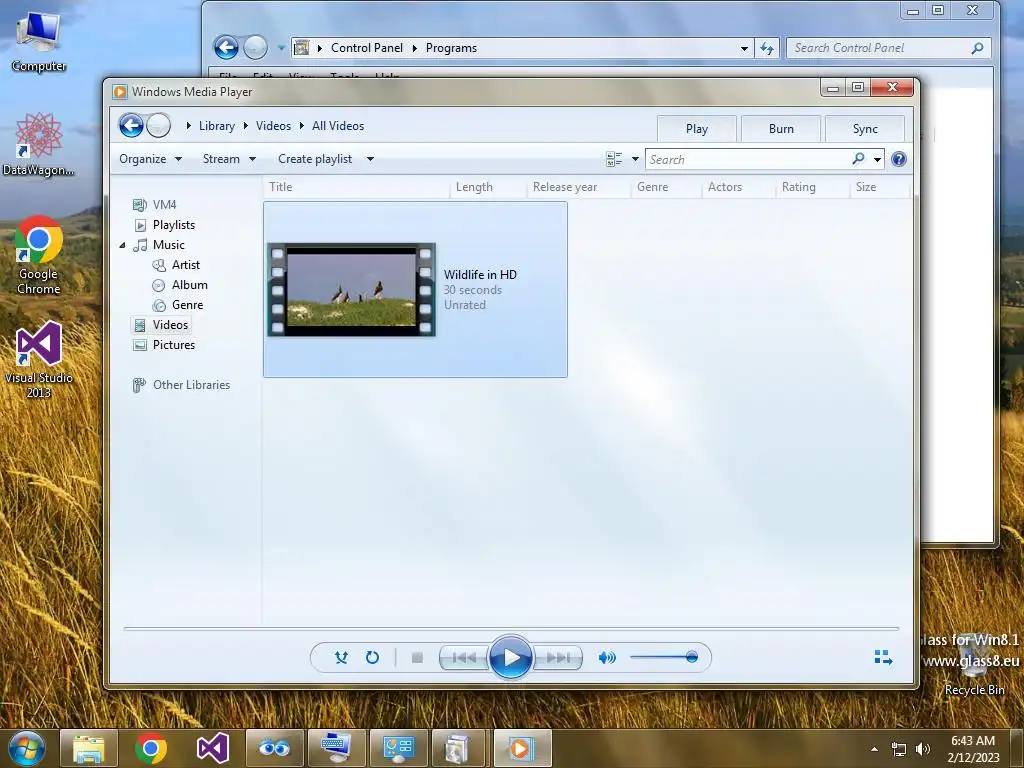The width and height of the screenshot is (1024, 768).
Task: Click Programs in Control Panel address bar
Action: click(x=451, y=48)
